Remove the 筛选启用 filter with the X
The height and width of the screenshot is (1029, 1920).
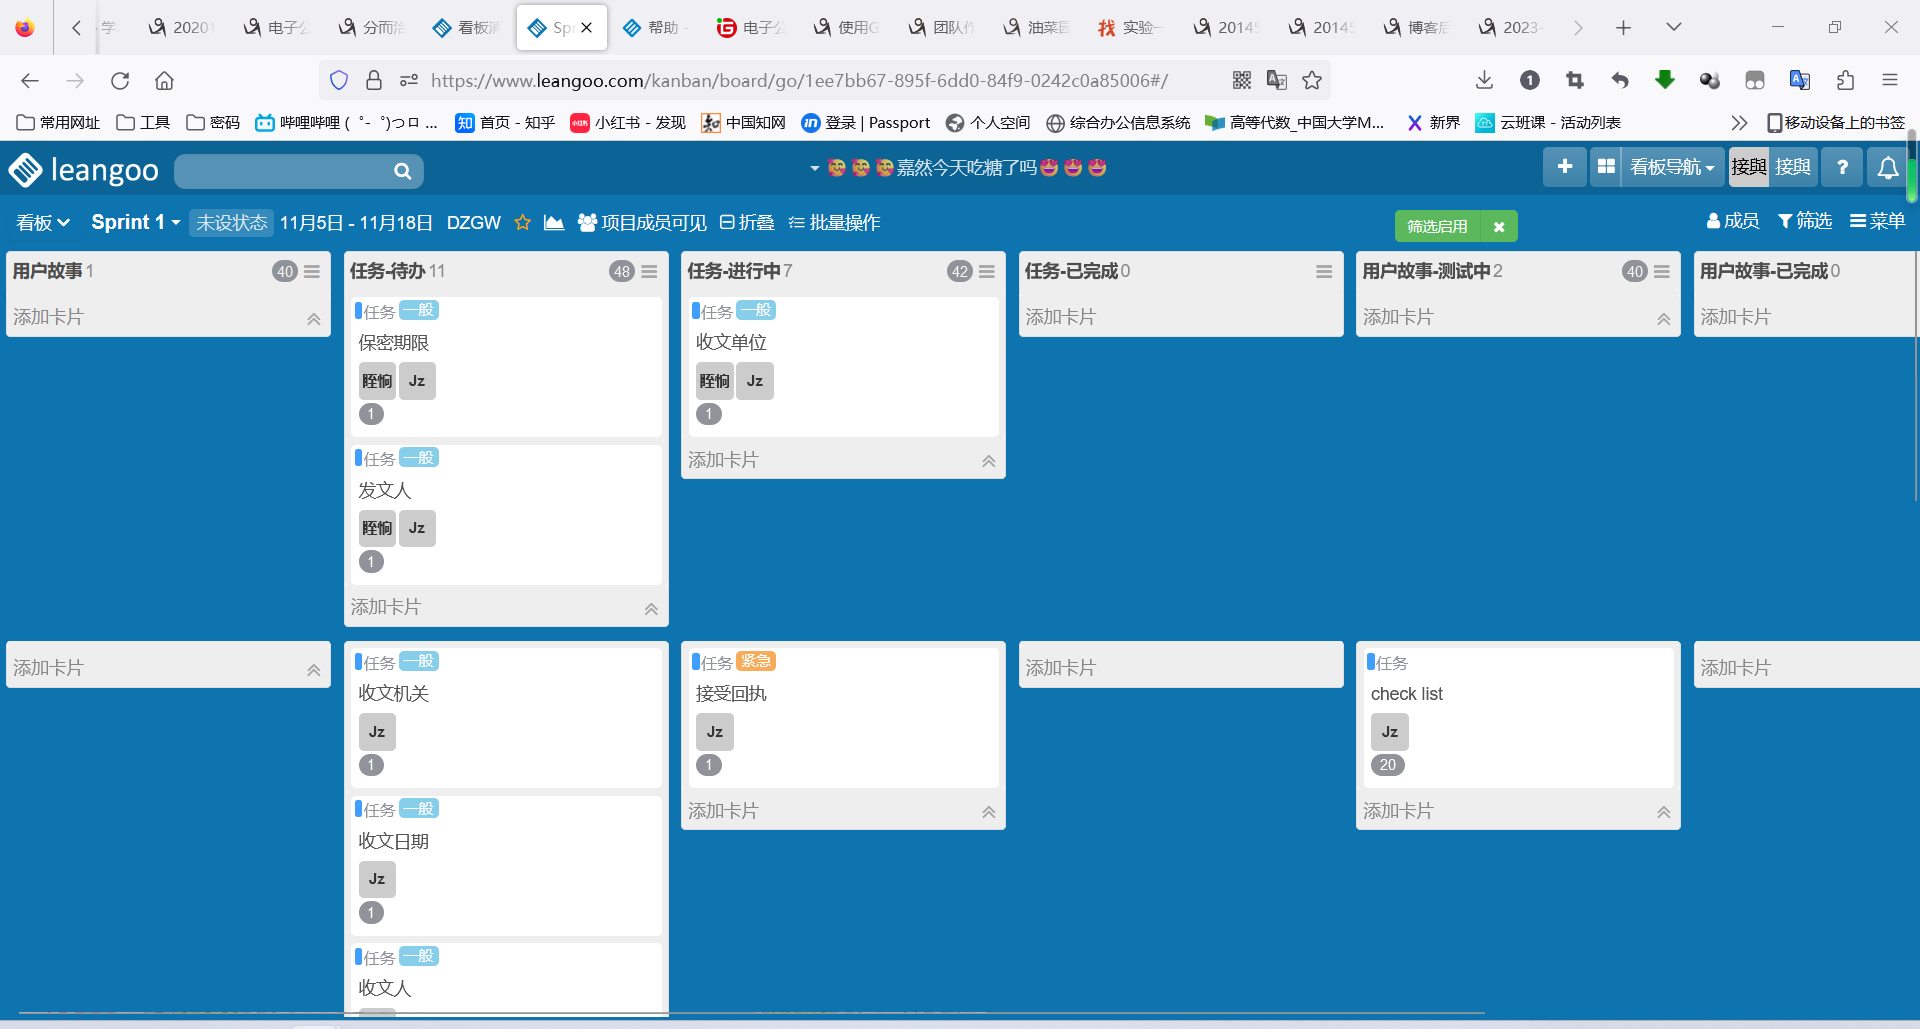(x=1499, y=227)
